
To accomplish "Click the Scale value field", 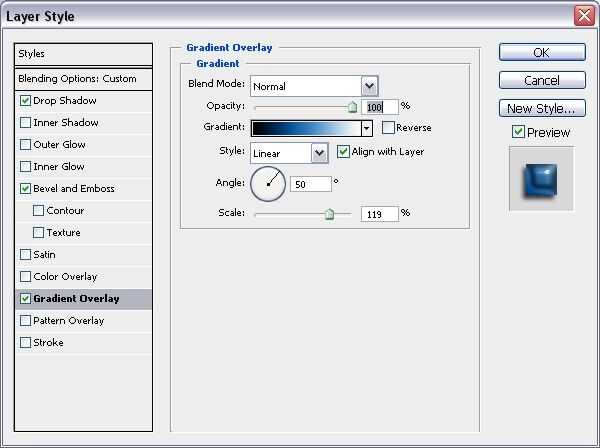I will [380, 214].
